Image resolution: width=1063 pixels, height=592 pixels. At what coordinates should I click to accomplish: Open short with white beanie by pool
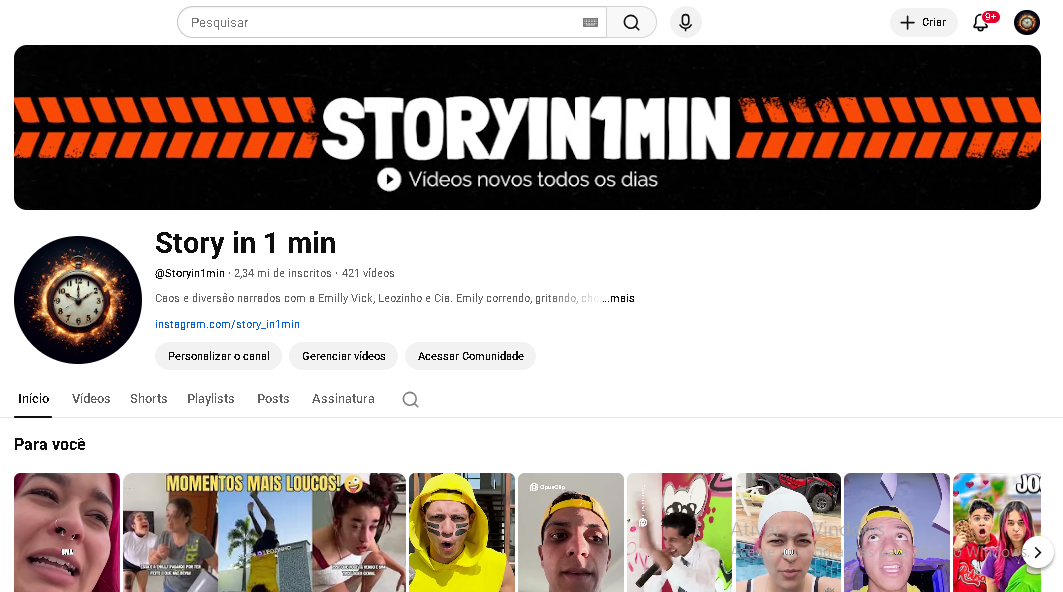pyautogui.click(x=788, y=532)
